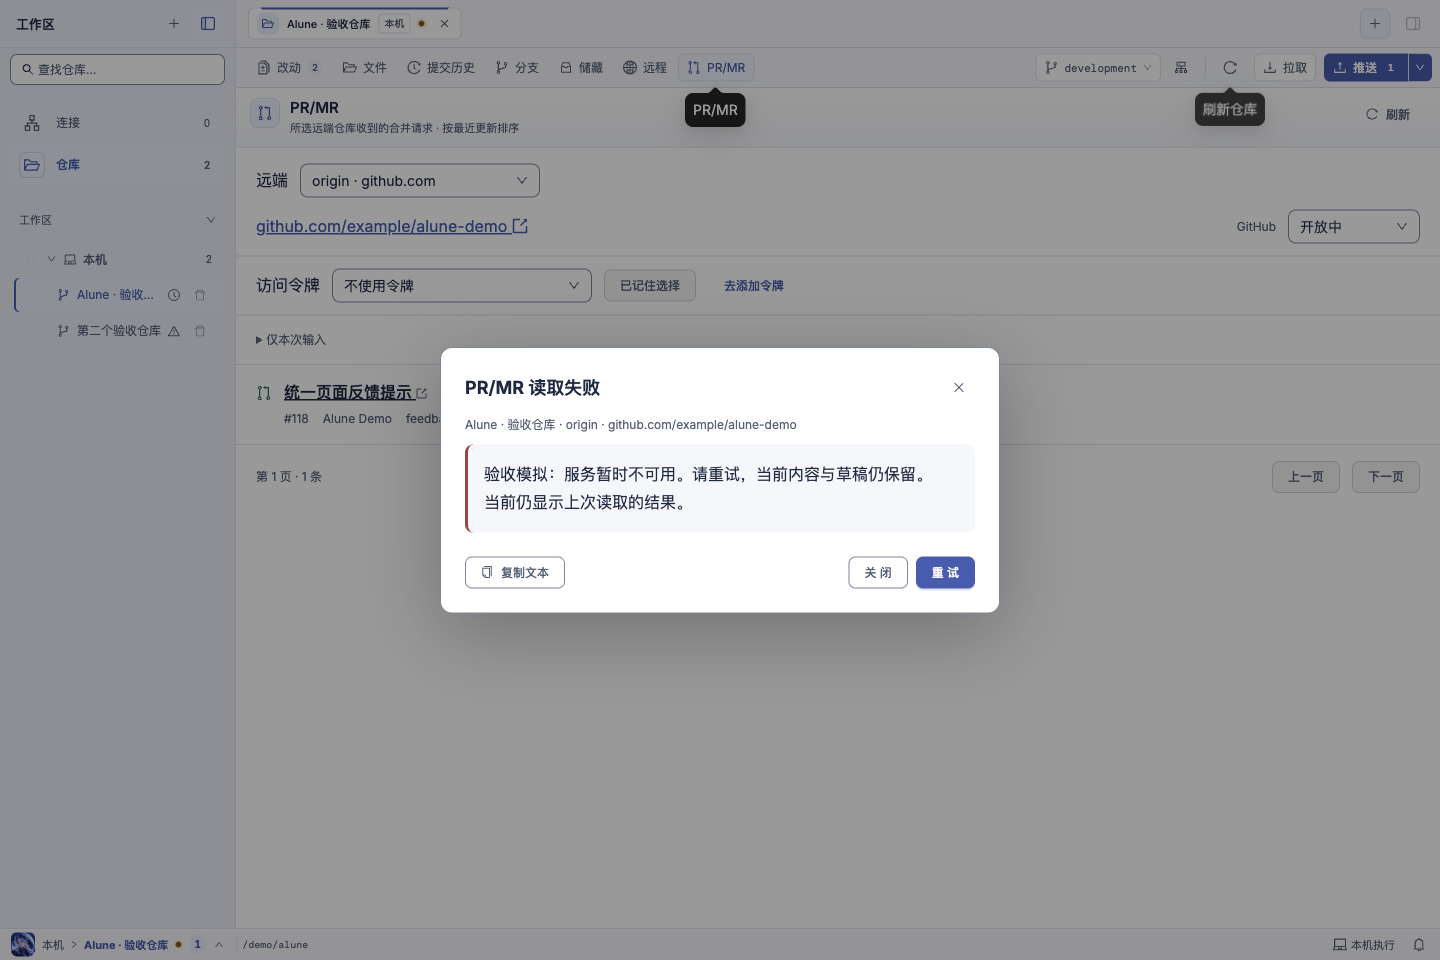The image size is (1440, 960).
Task: Focus the 查找仓库 search field
Action: pyautogui.click(x=118, y=70)
